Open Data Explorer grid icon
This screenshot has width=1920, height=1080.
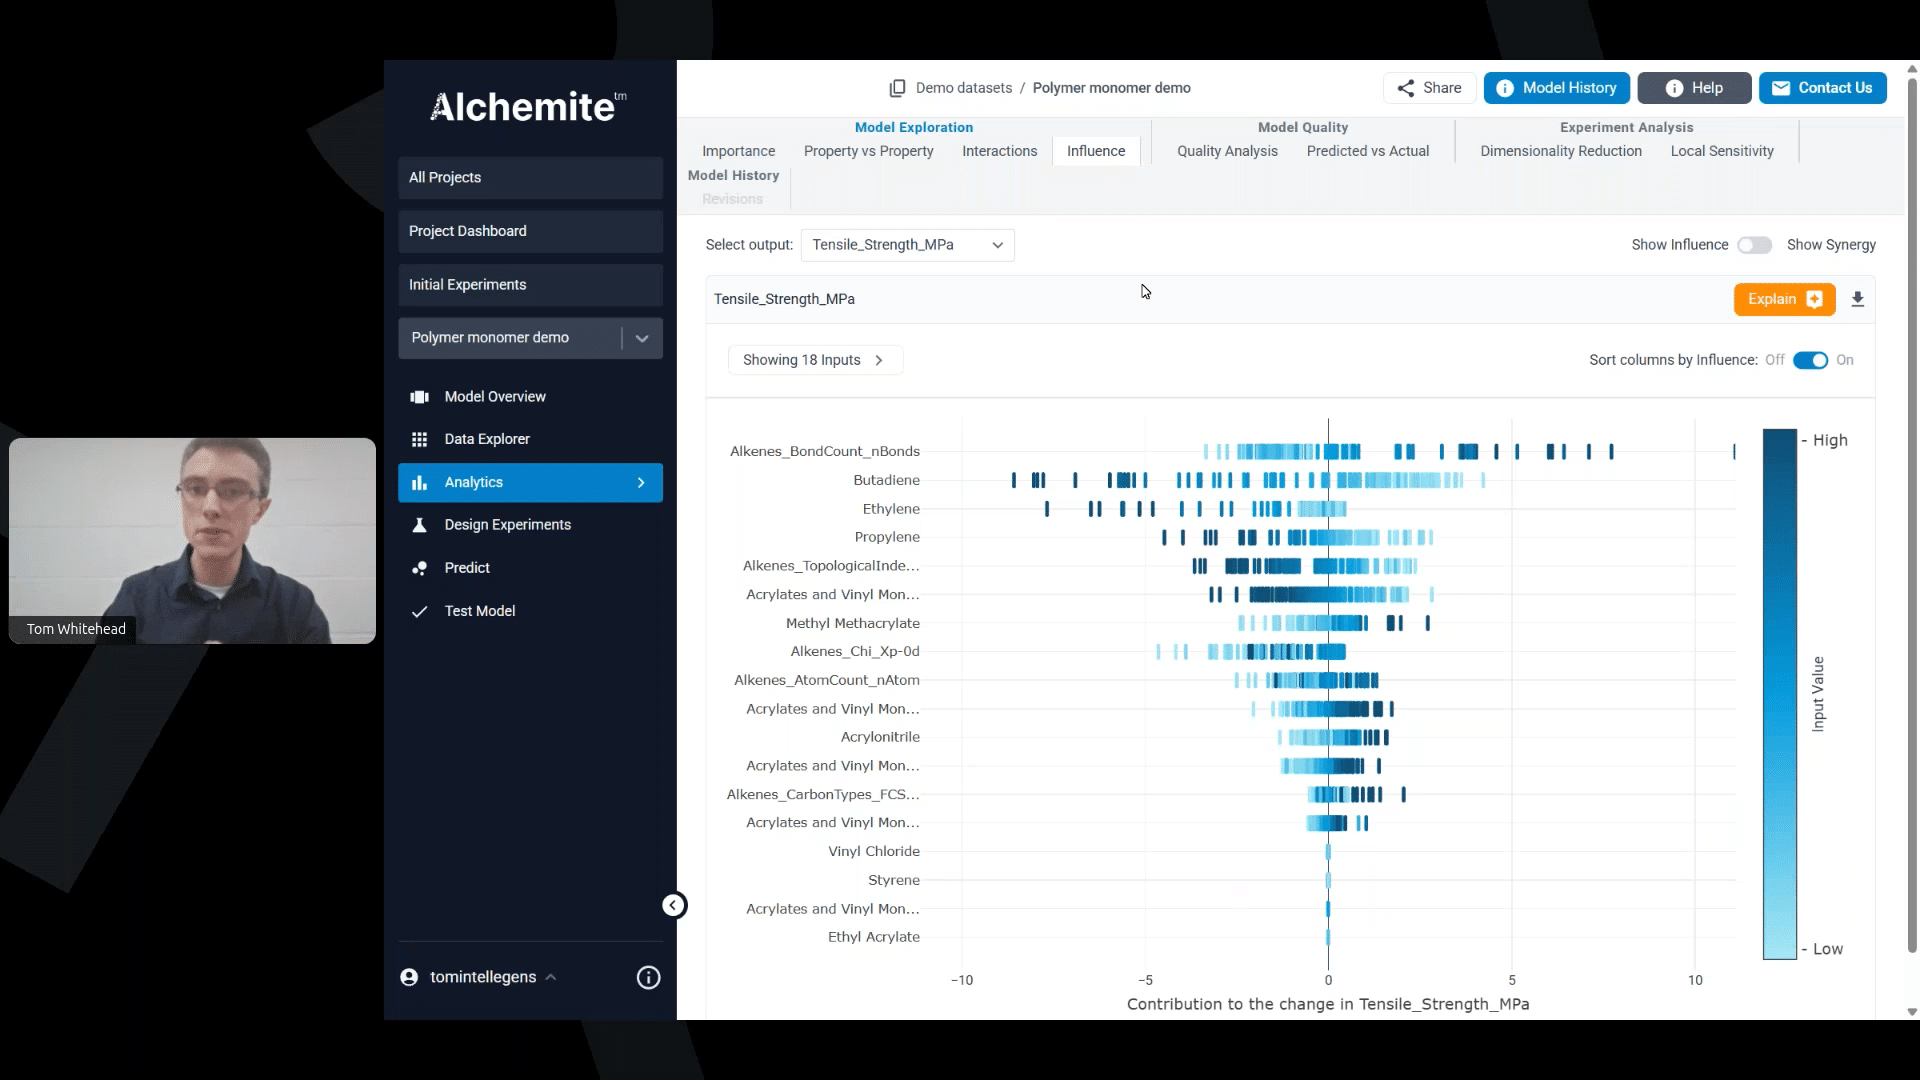click(x=419, y=439)
